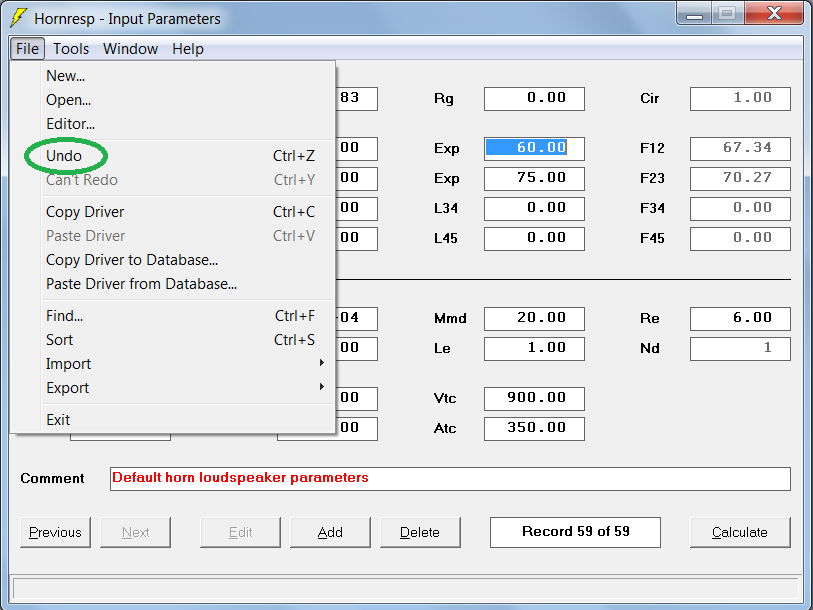
Task: Click the Mmd label
Action: click(x=450, y=318)
